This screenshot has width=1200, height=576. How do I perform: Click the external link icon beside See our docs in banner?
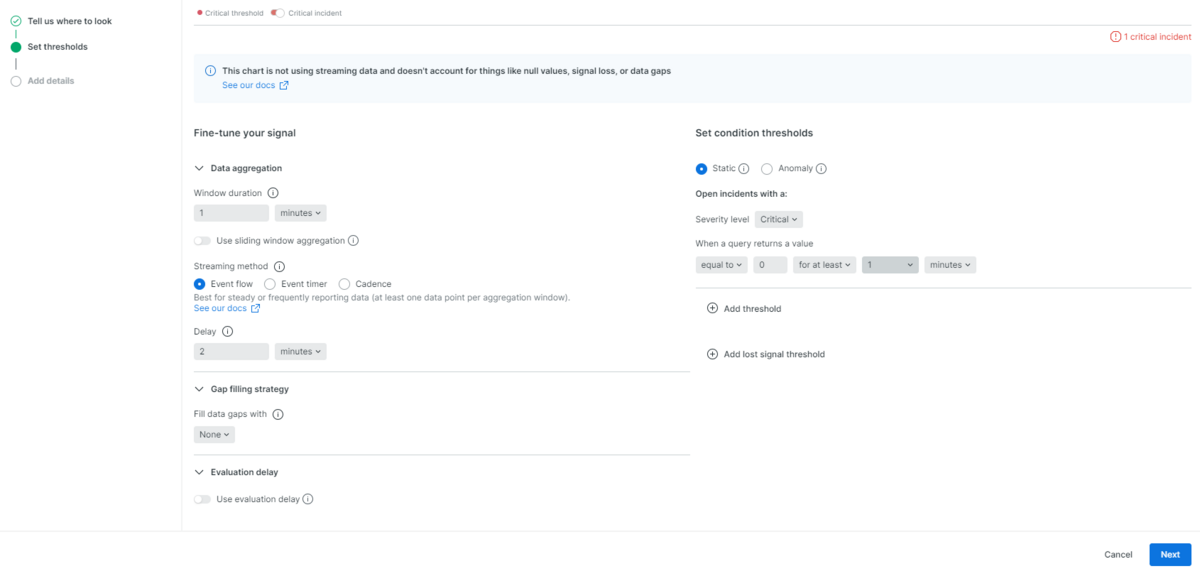[284, 86]
